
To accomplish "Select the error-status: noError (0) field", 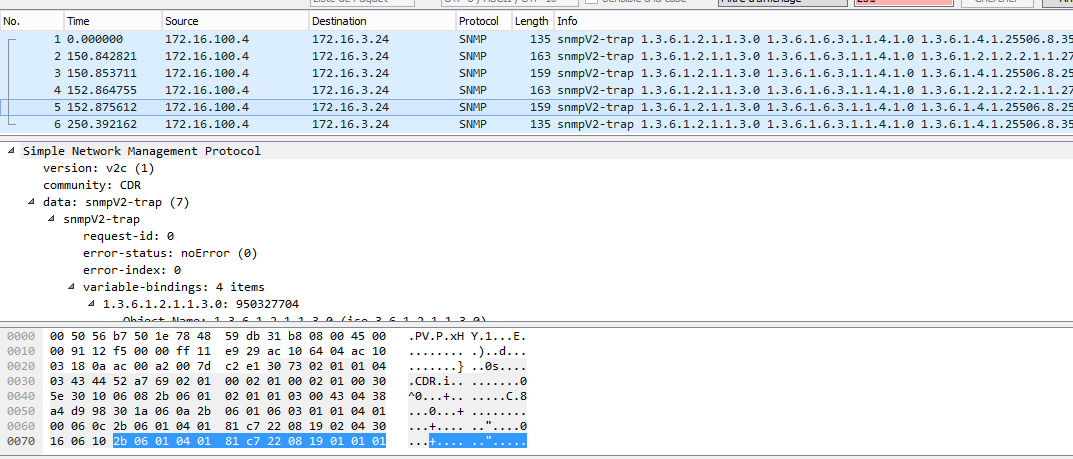I will [x=170, y=253].
